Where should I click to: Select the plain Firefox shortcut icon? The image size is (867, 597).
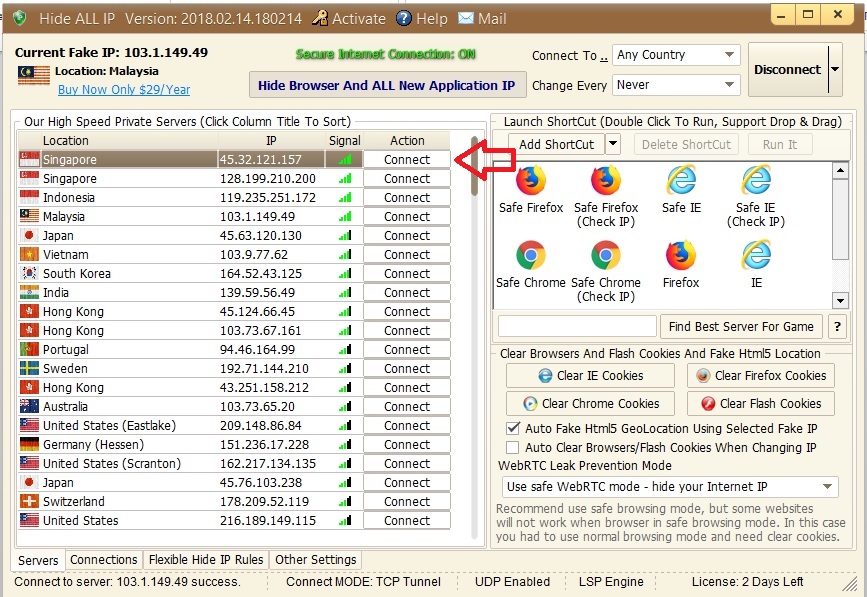click(x=681, y=255)
